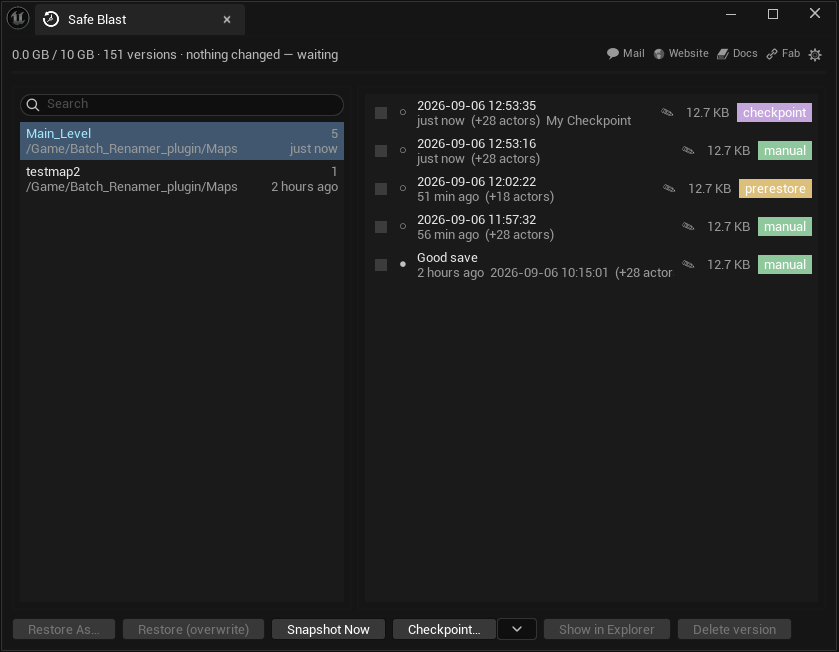Edit note pencil for Good save version
This screenshot has width=839, height=652.
[688, 264]
